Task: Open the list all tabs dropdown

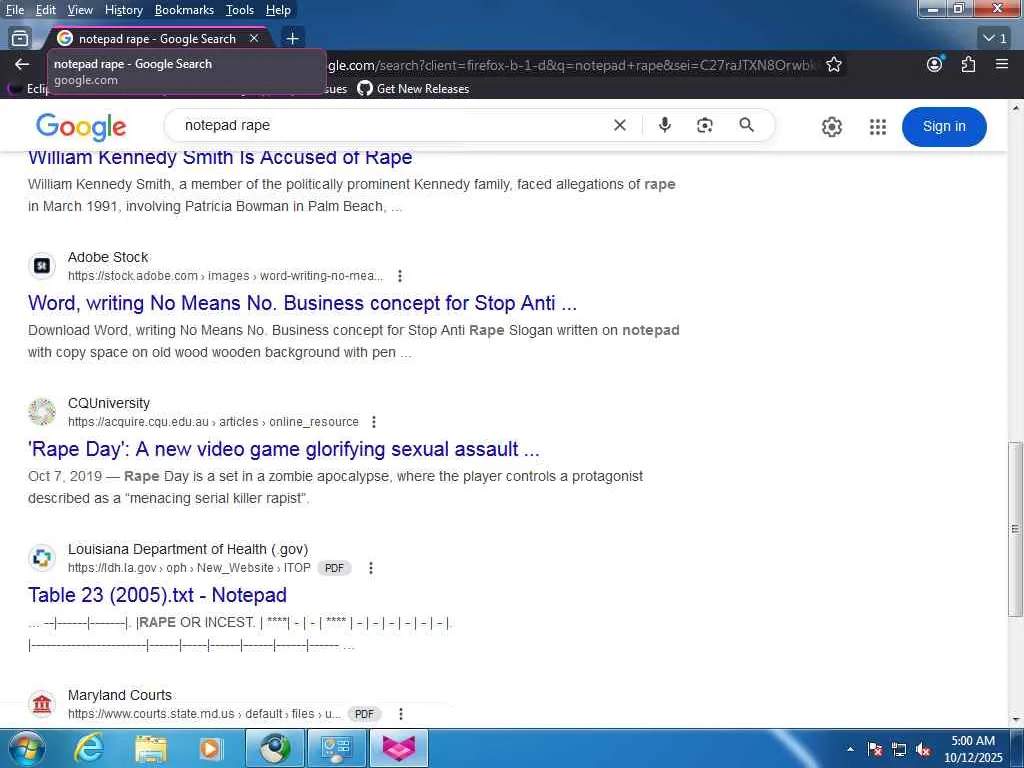Action: tap(995, 39)
